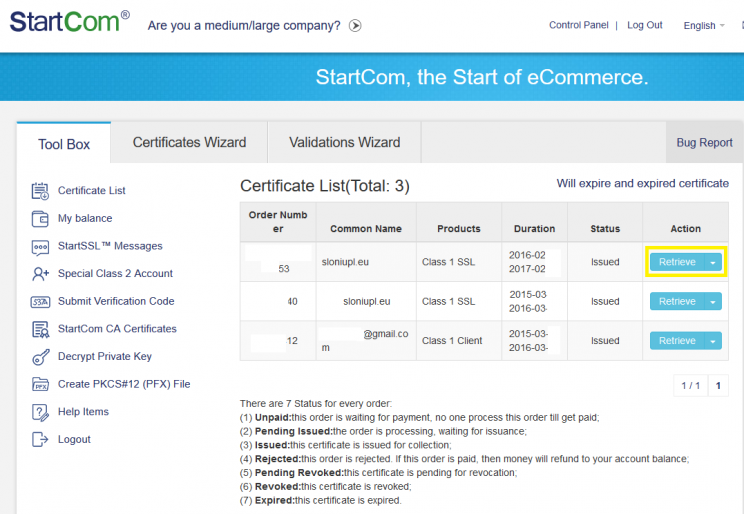Open the Bug Report tab
Viewport: 744px width, 514px height.
704,142
